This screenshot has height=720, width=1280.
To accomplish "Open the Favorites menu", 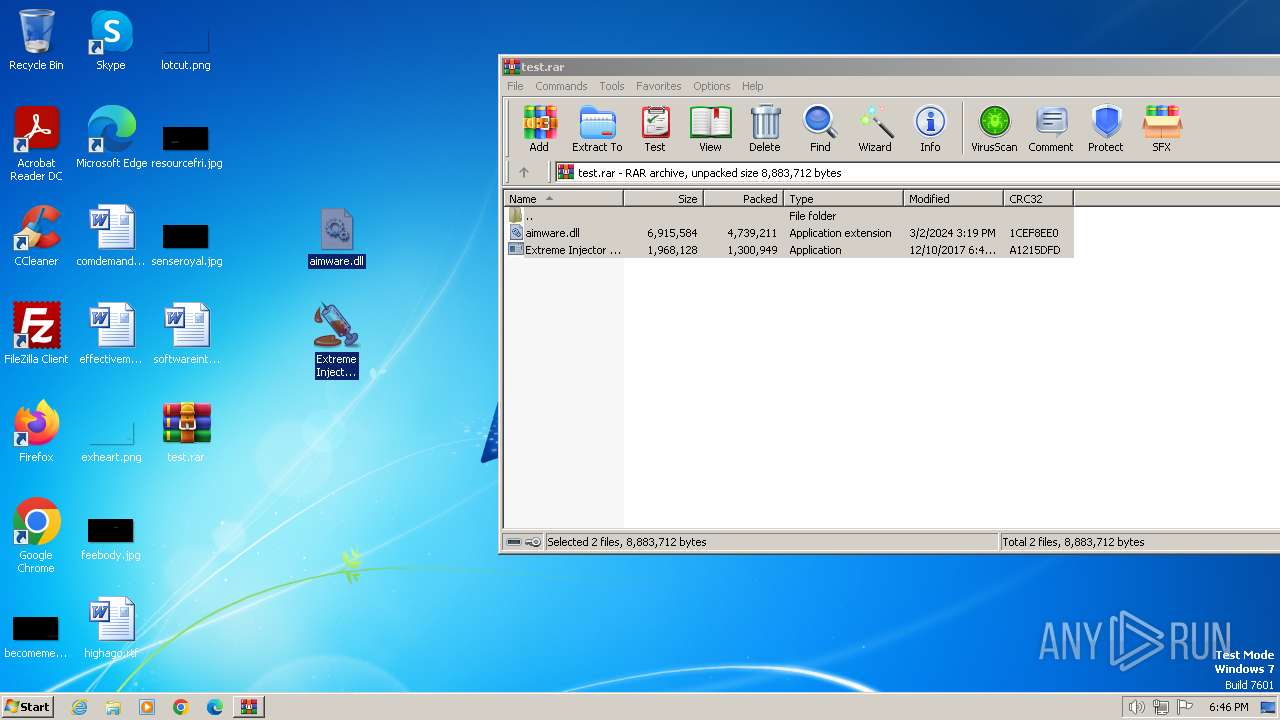I will (659, 86).
